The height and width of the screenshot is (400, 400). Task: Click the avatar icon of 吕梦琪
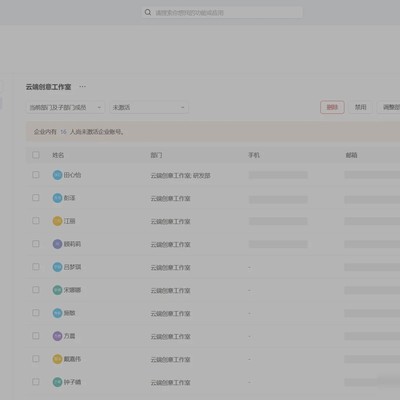(x=57, y=267)
